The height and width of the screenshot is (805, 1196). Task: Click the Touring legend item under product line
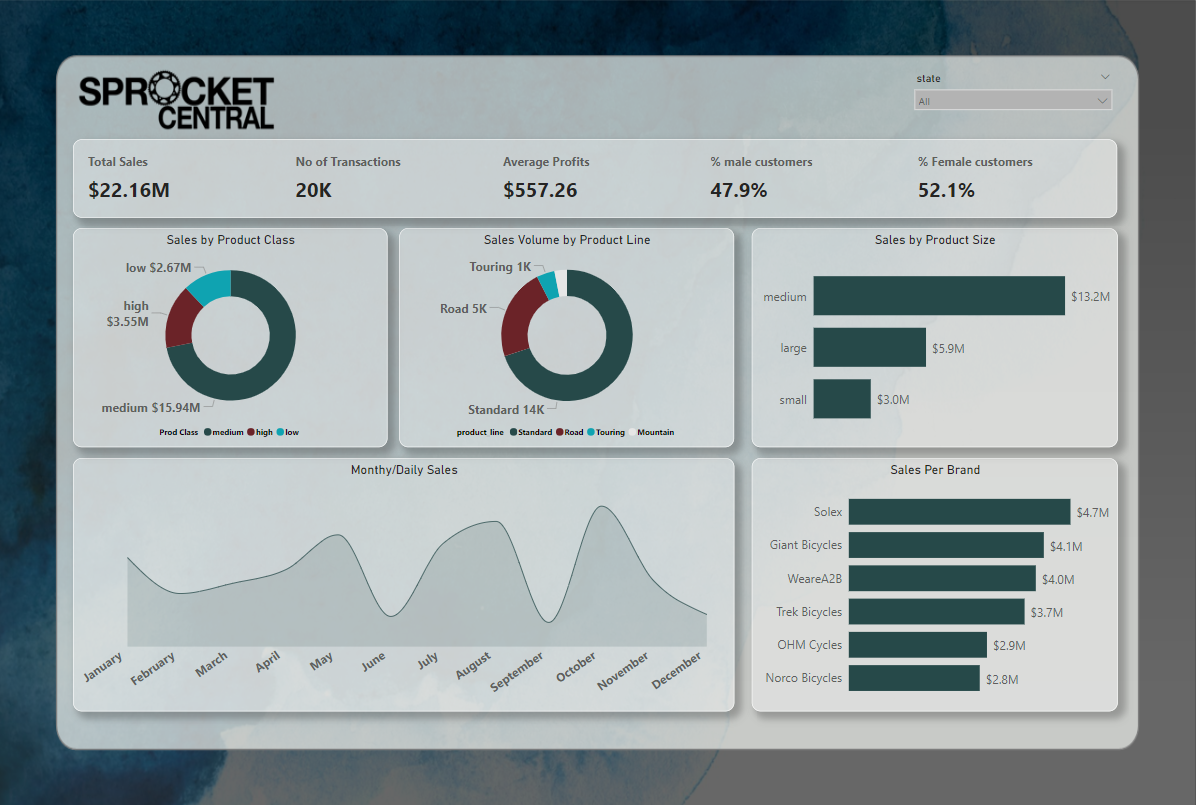point(606,433)
